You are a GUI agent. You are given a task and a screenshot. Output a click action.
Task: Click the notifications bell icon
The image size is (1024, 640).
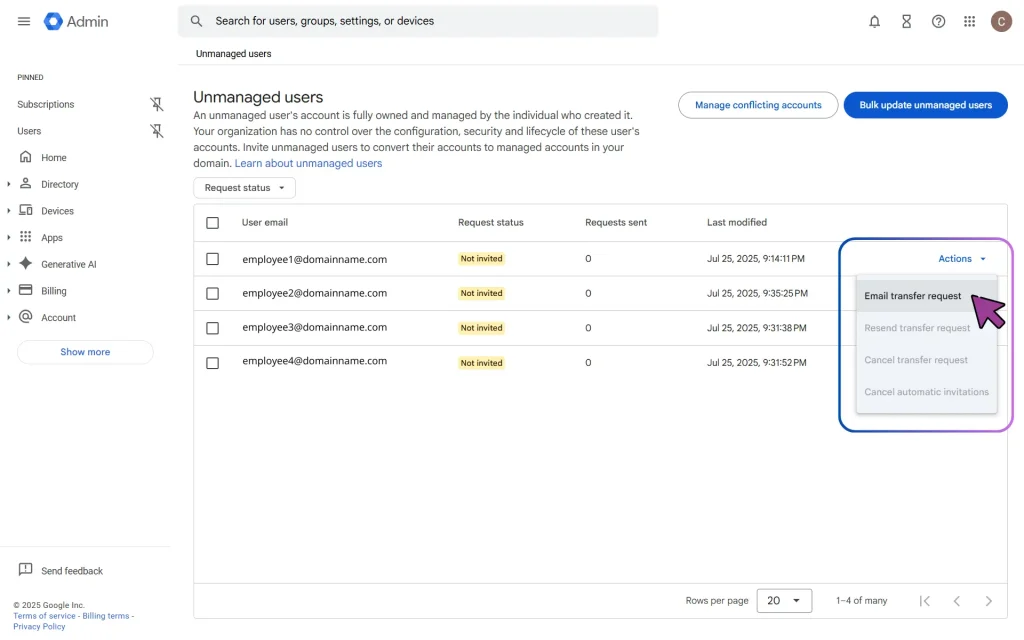pos(875,21)
